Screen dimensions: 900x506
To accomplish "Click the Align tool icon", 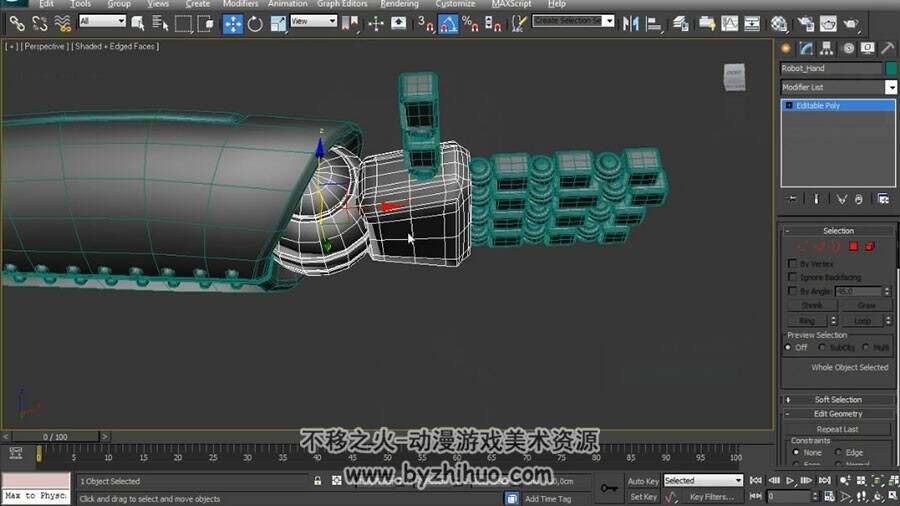I will point(653,24).
